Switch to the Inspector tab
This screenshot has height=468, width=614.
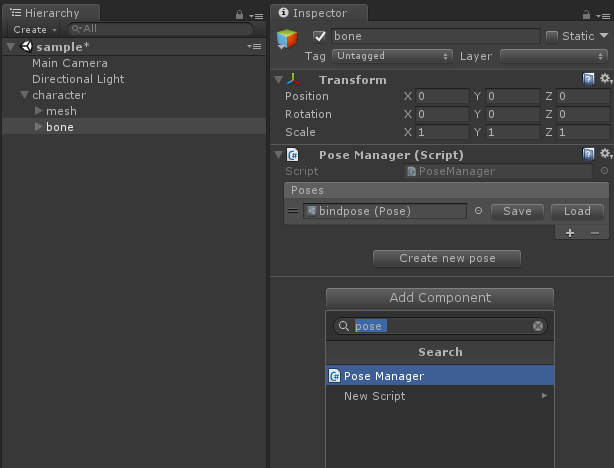click(319, 13)
